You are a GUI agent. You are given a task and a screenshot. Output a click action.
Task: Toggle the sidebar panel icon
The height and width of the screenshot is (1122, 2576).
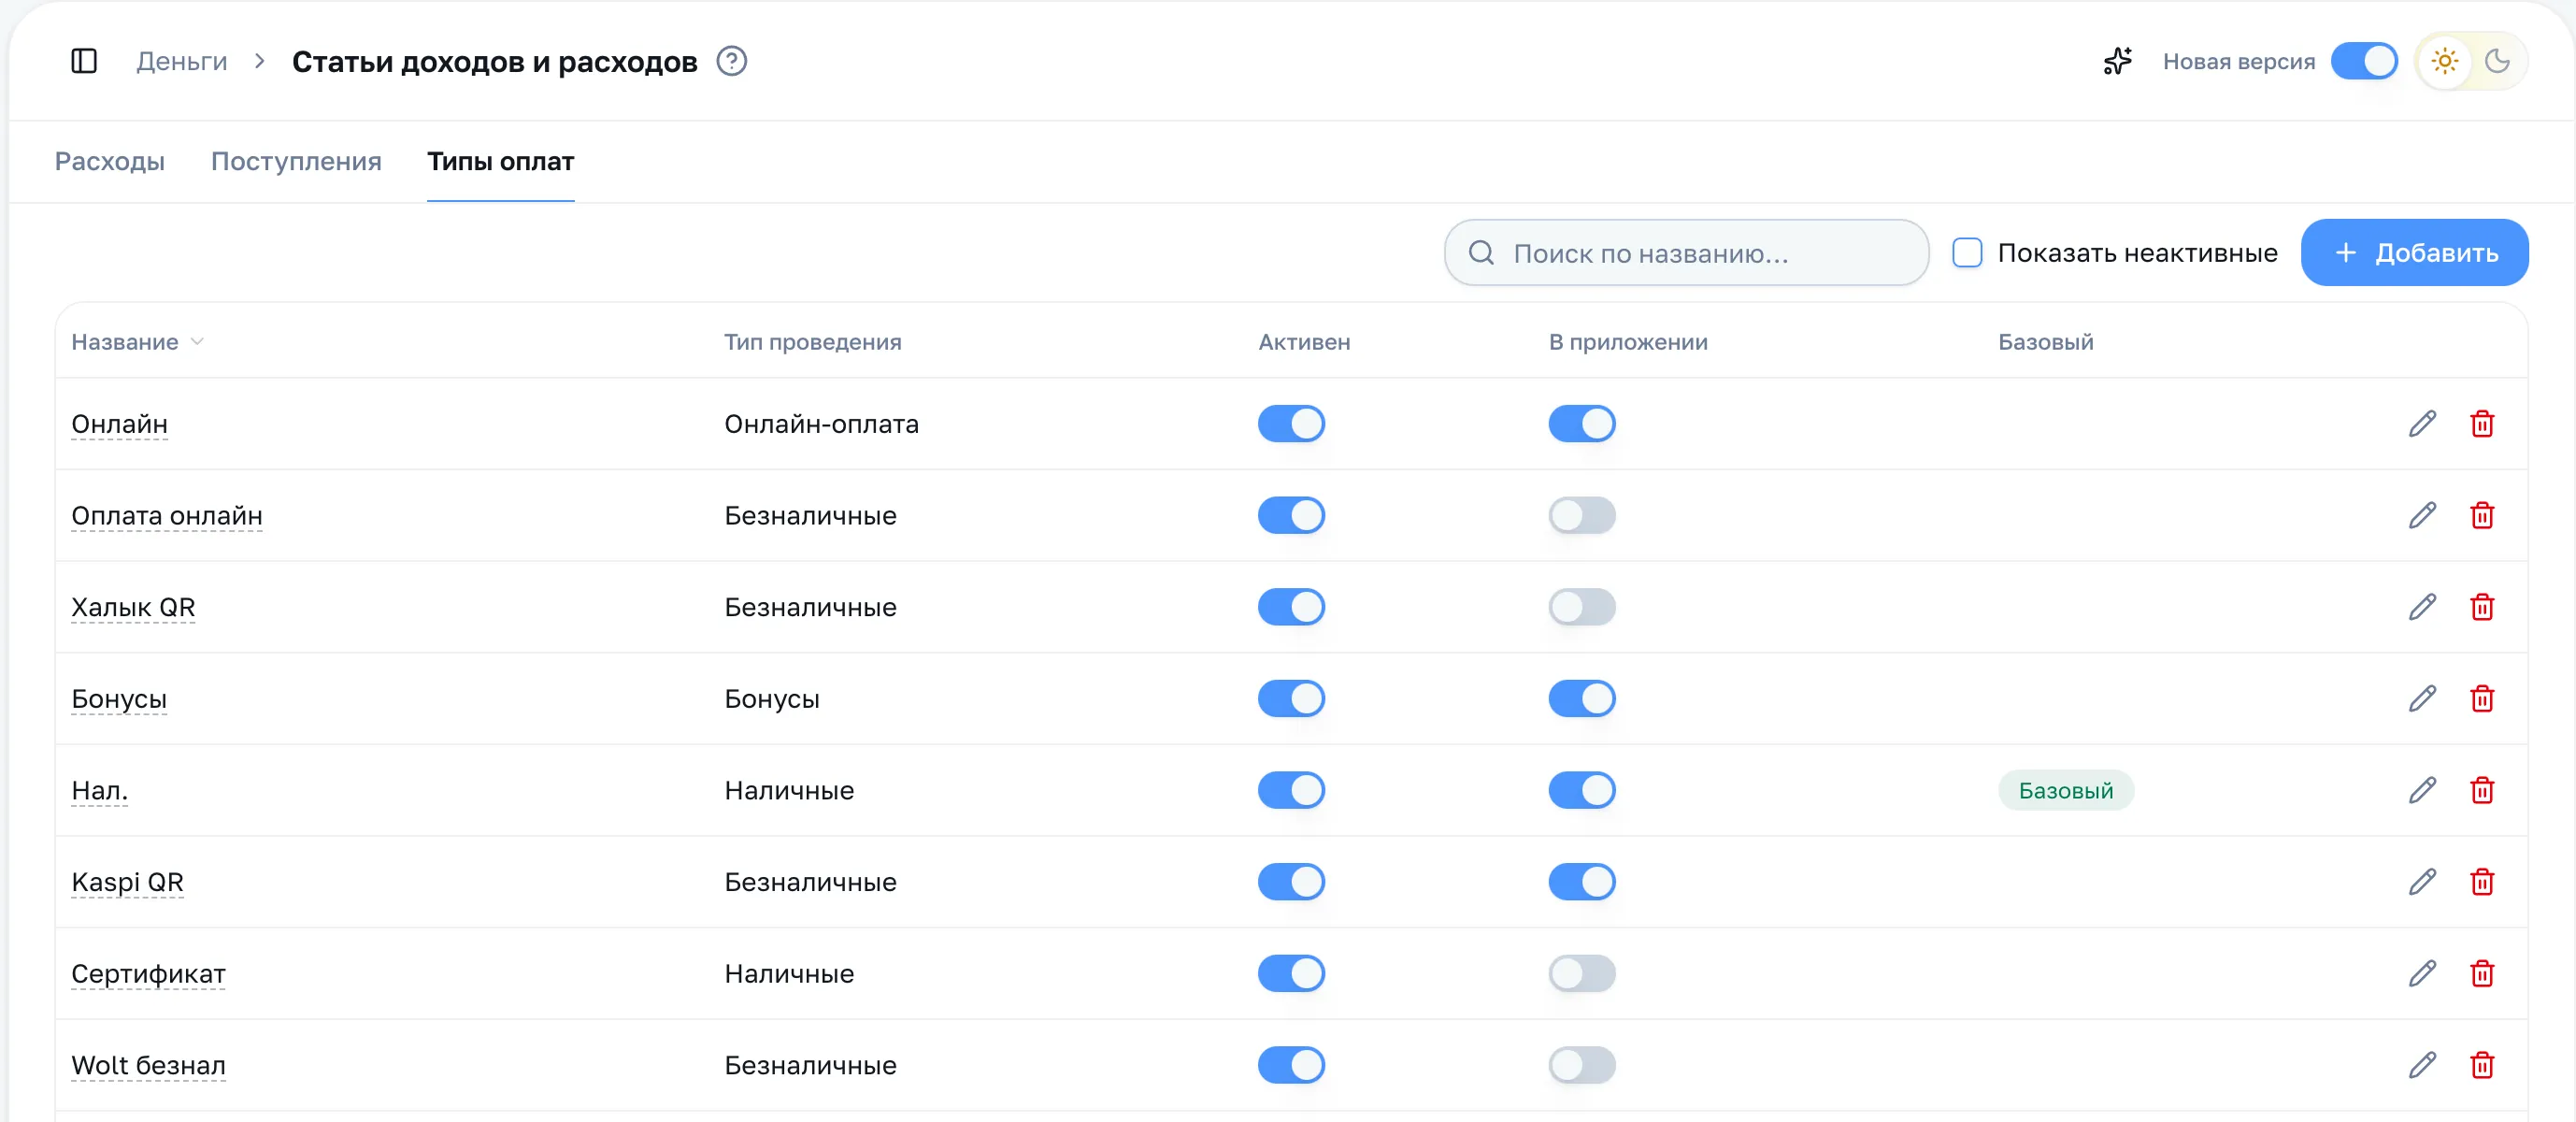[84, 61]
